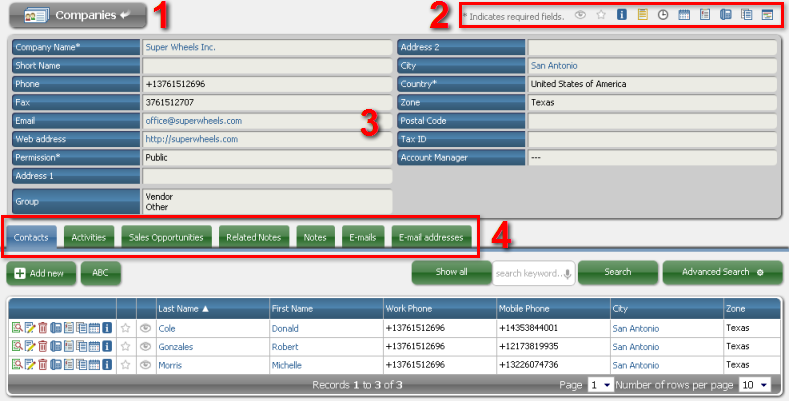Click the calendar icon in top toolbar
789x401 pixels.
point(684,15)
